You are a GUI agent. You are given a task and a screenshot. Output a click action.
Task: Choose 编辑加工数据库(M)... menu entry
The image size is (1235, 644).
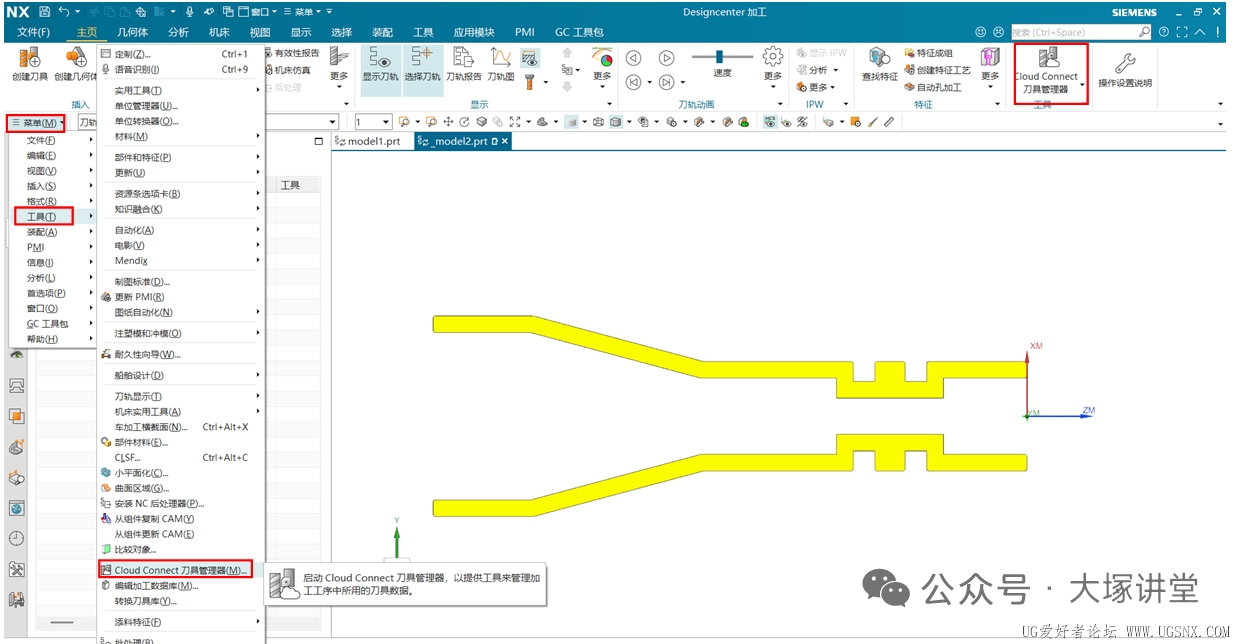tap(156, 585)
